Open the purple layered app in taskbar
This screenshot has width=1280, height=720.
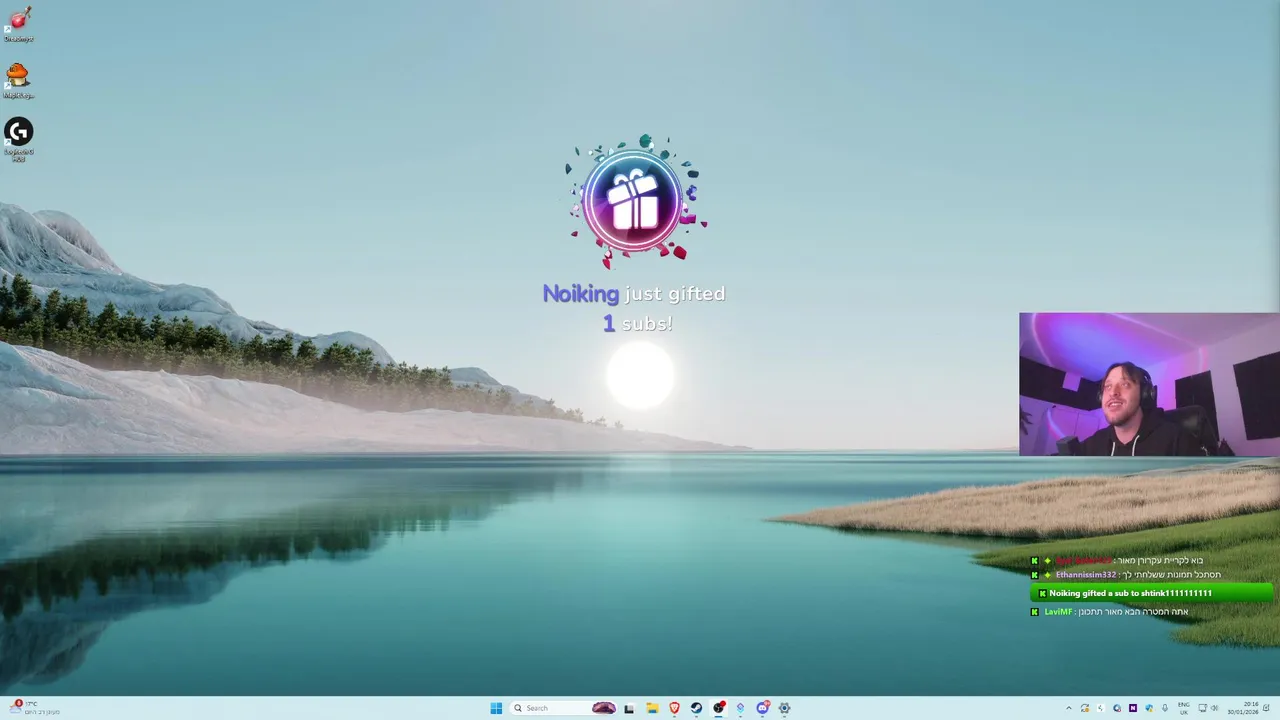click(x=740, y=708)
